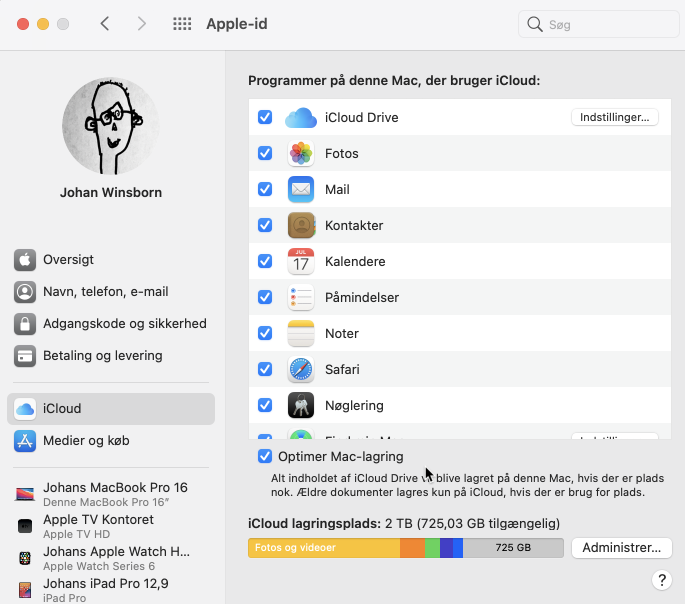Click card icon beside Betaling og levering
This screenshot has width=685, height=604.
coord(25,356)
